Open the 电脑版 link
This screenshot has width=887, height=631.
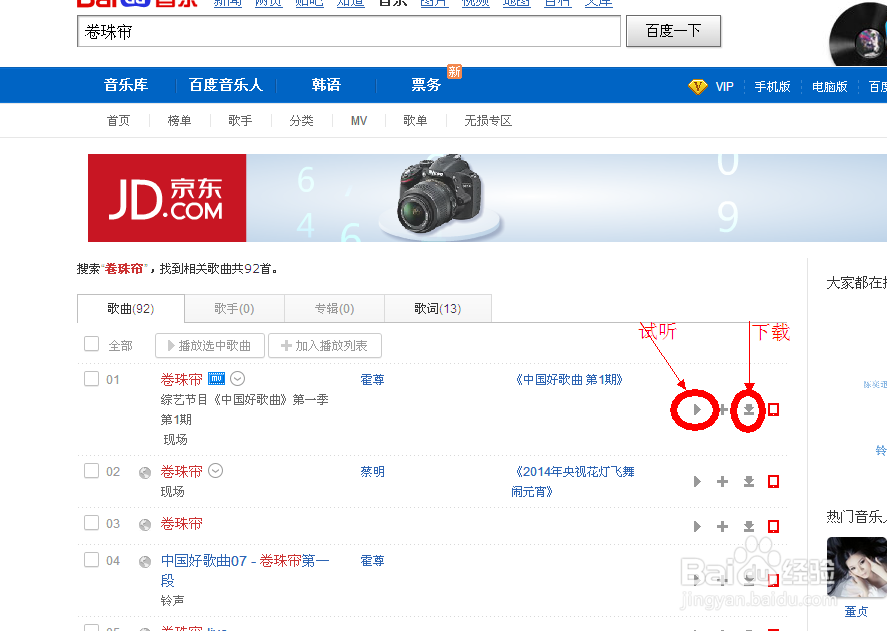pos(829,87)
